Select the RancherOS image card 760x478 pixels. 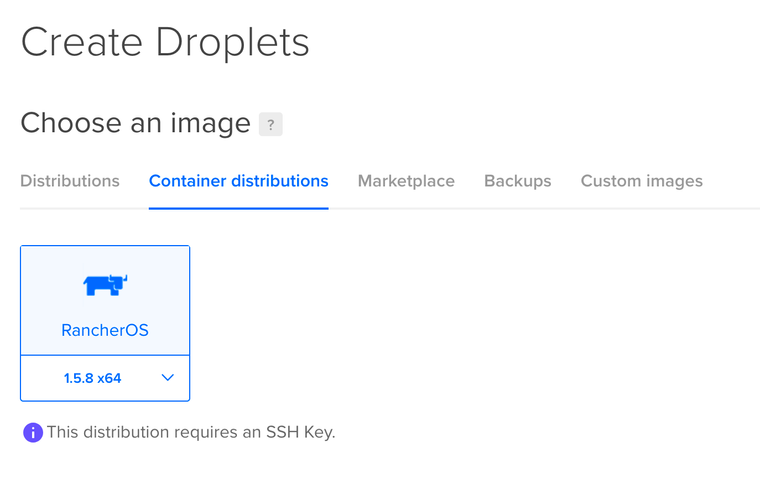(x=105, y=323)
